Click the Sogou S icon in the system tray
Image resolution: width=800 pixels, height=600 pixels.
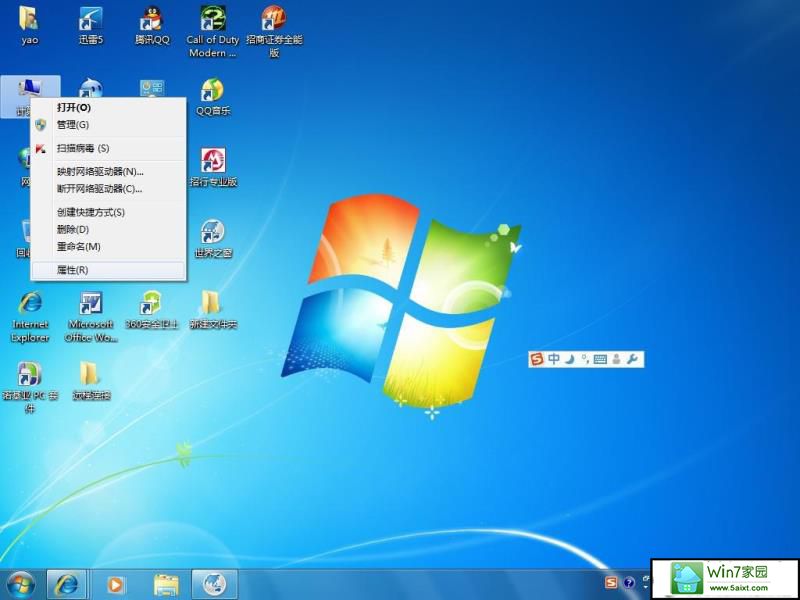(611, 583)
